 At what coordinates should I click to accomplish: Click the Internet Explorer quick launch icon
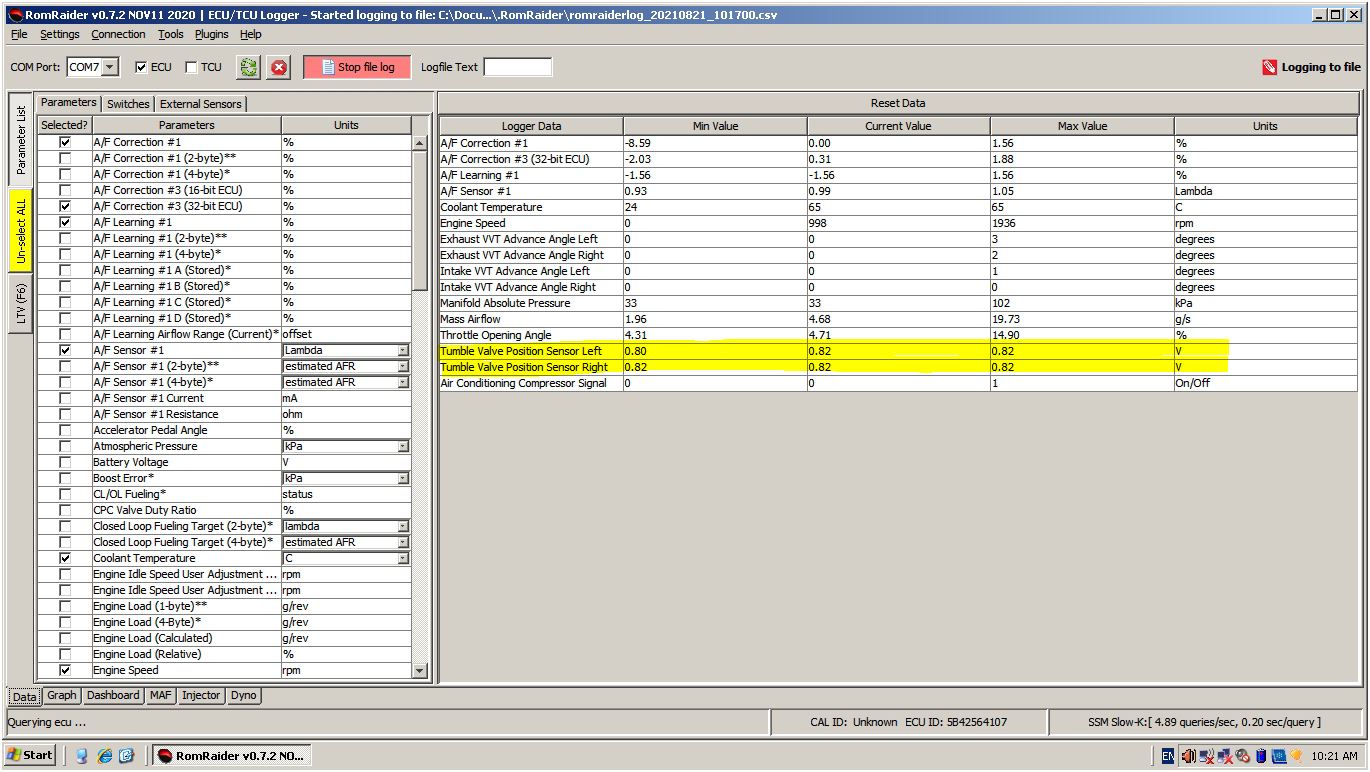[104, 756]
